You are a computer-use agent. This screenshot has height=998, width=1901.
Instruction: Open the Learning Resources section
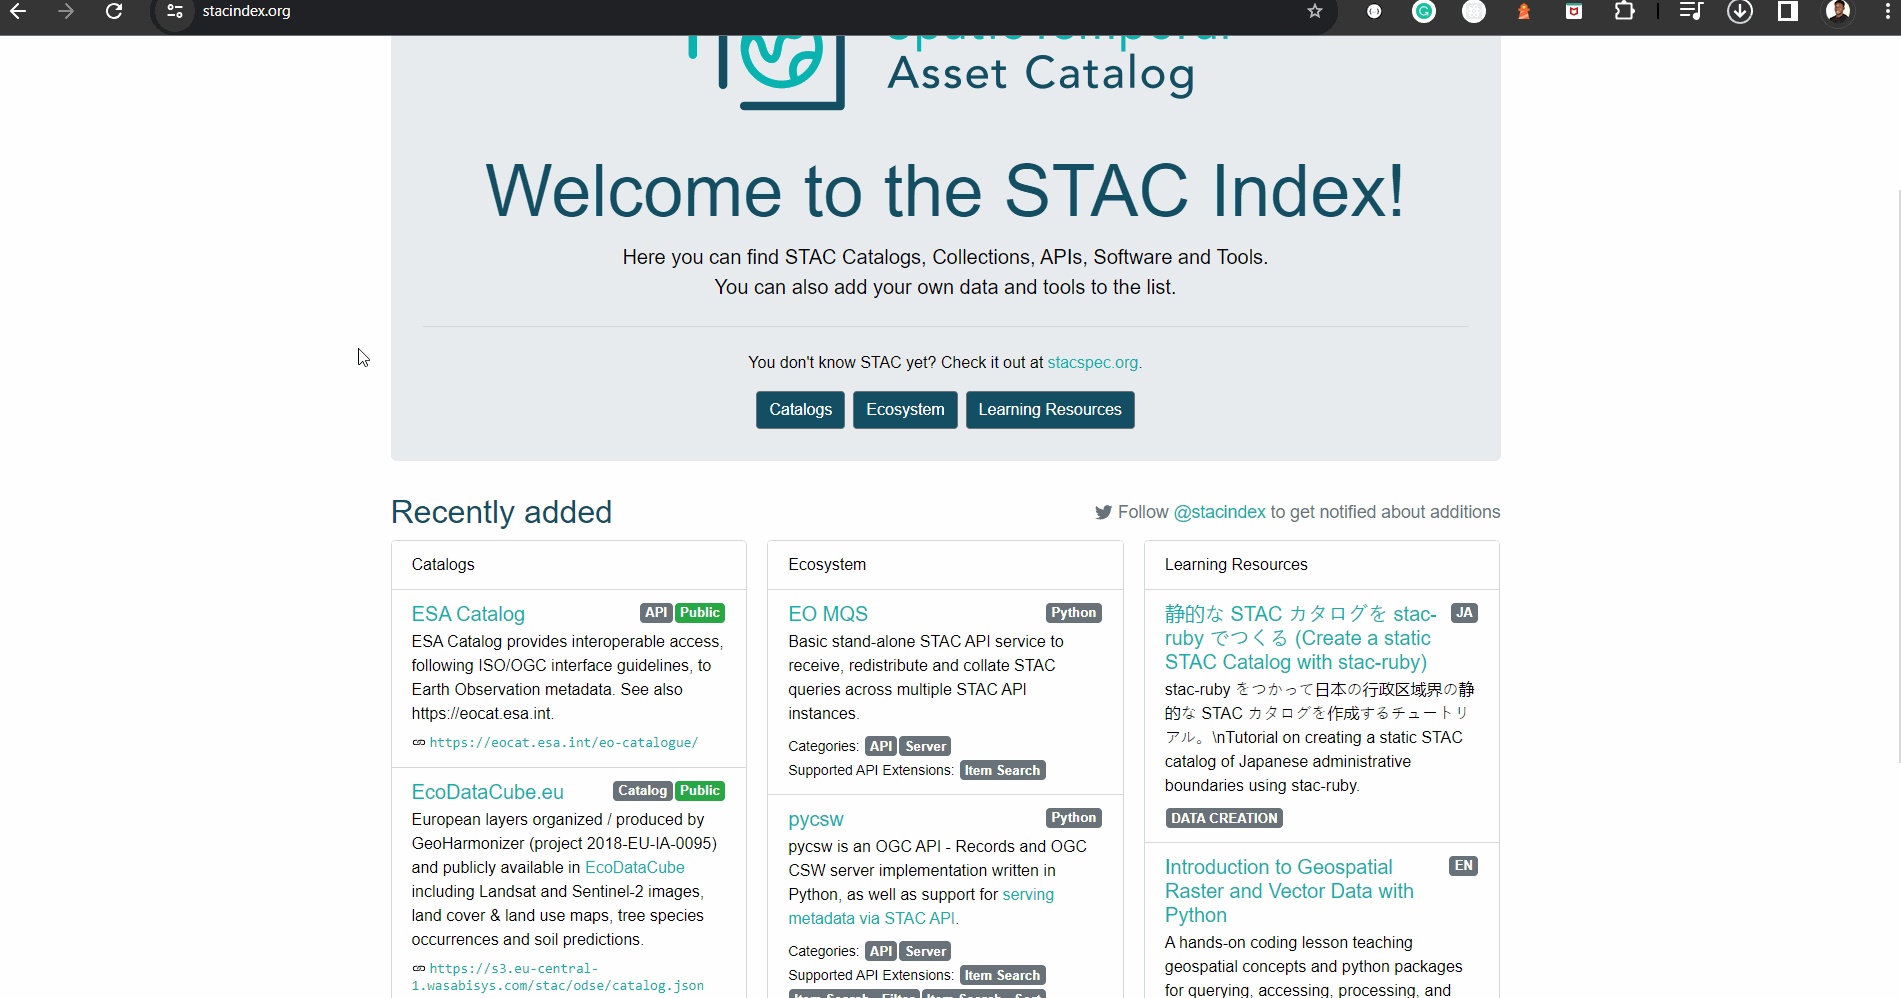pos(1049,409)
